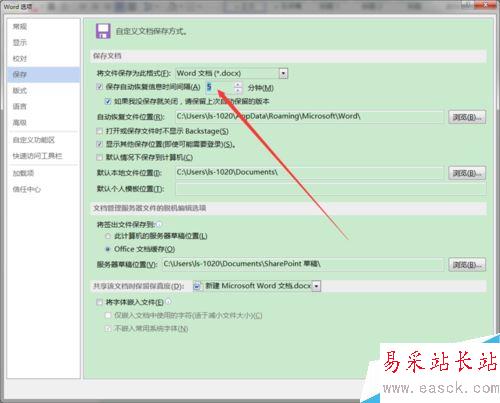Select the Office 文档缓存 radio option
500x403 pixels.
pos(108,249)
